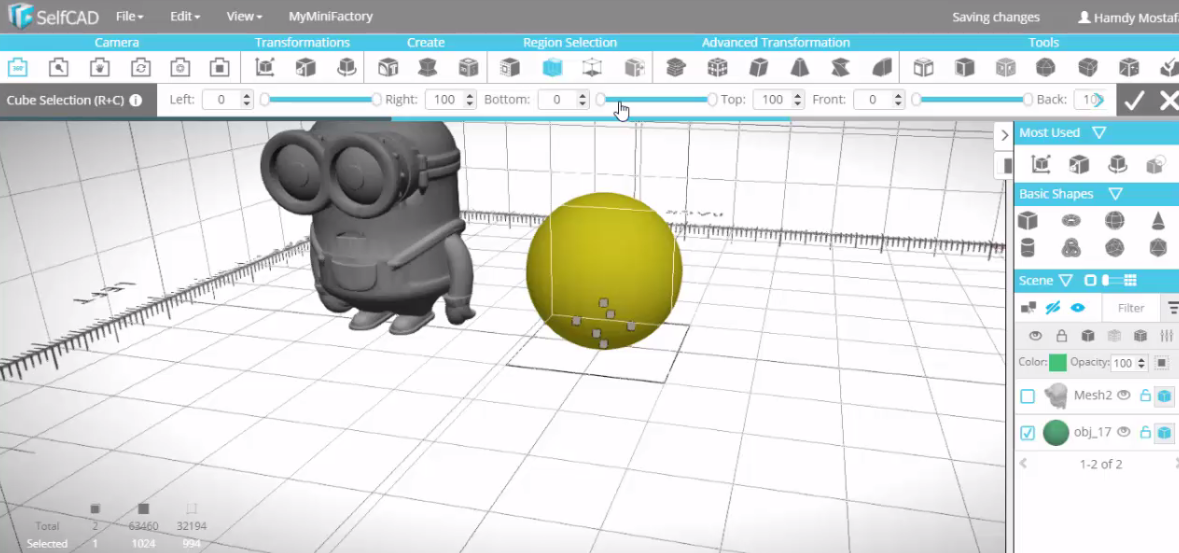Open the Scene filter options menu

(1171, 308)
